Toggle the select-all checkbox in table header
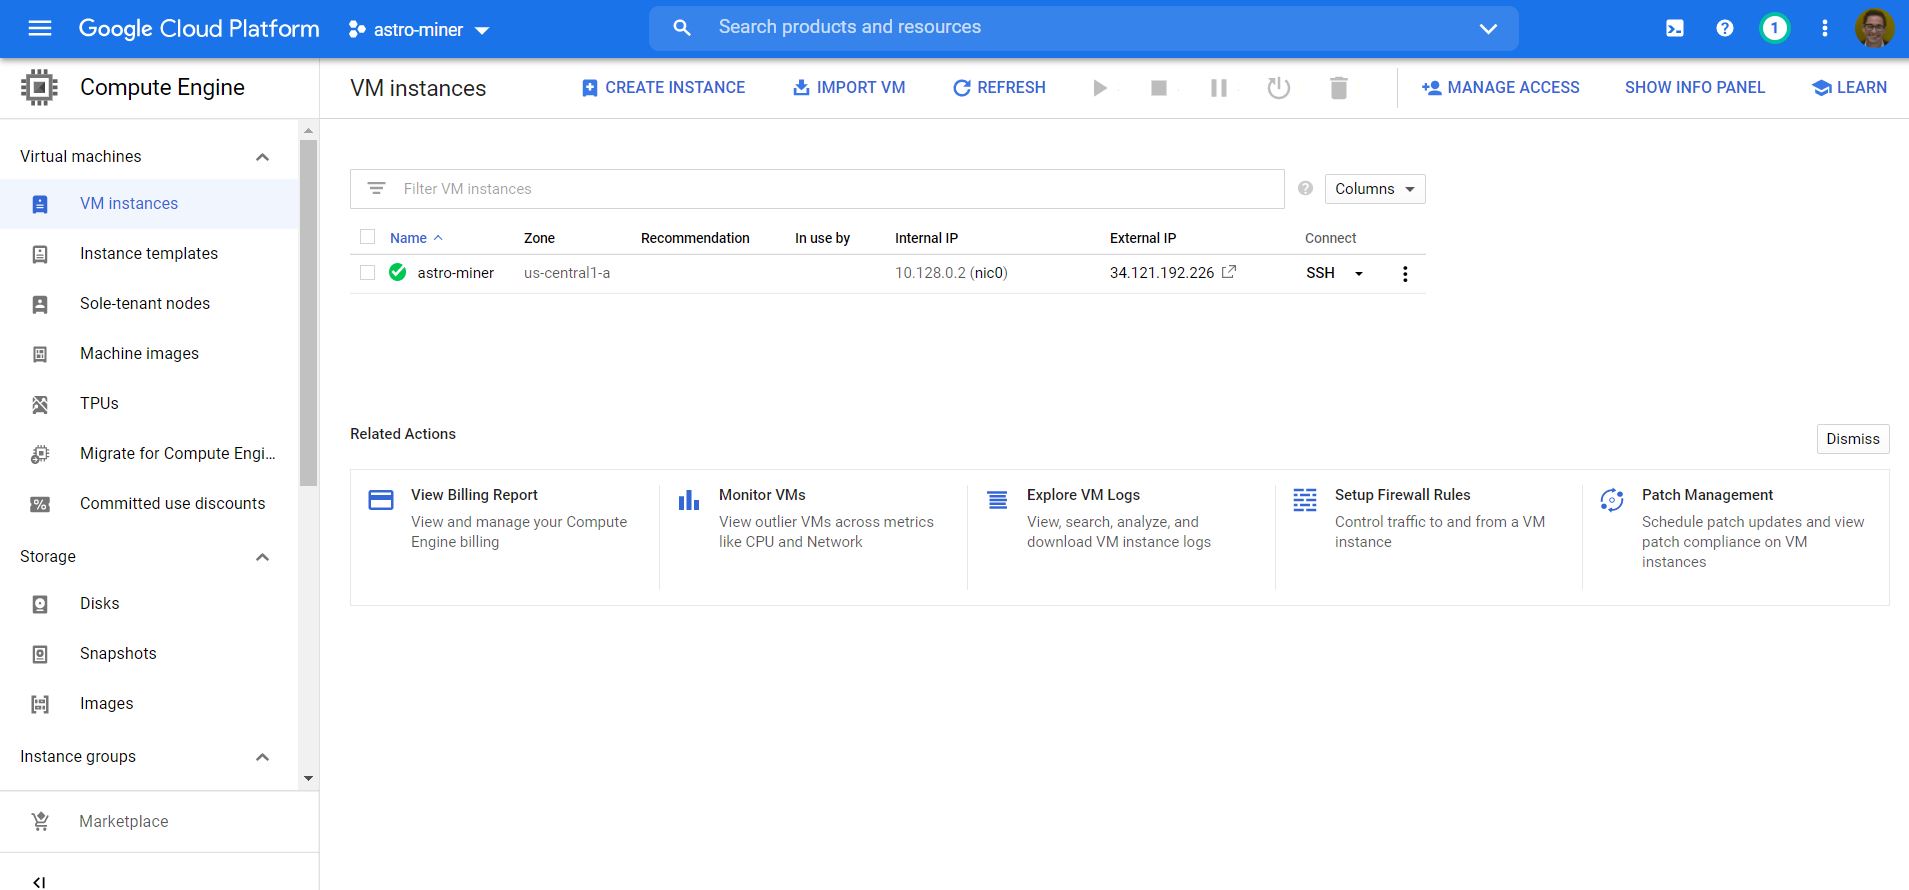1909x890 pixels. [367, 237]
